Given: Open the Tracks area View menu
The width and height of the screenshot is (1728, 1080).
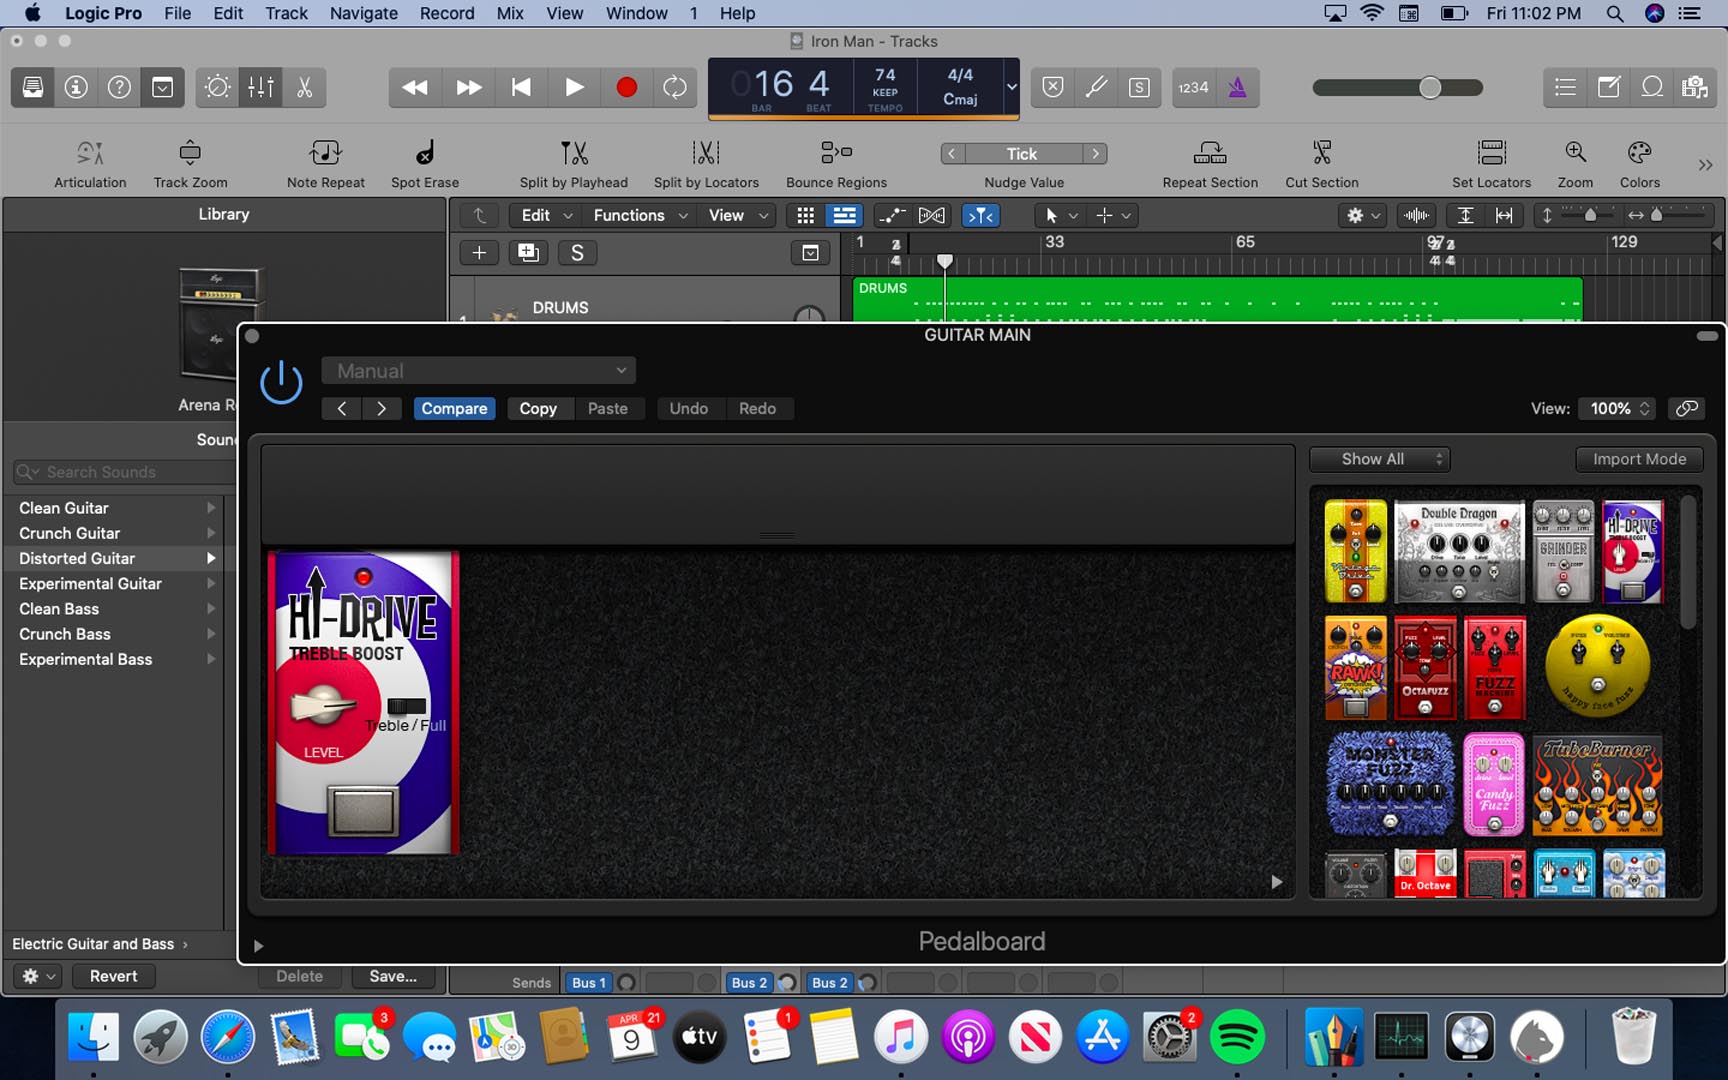Looking at the screenshot, I should point(737,215).
